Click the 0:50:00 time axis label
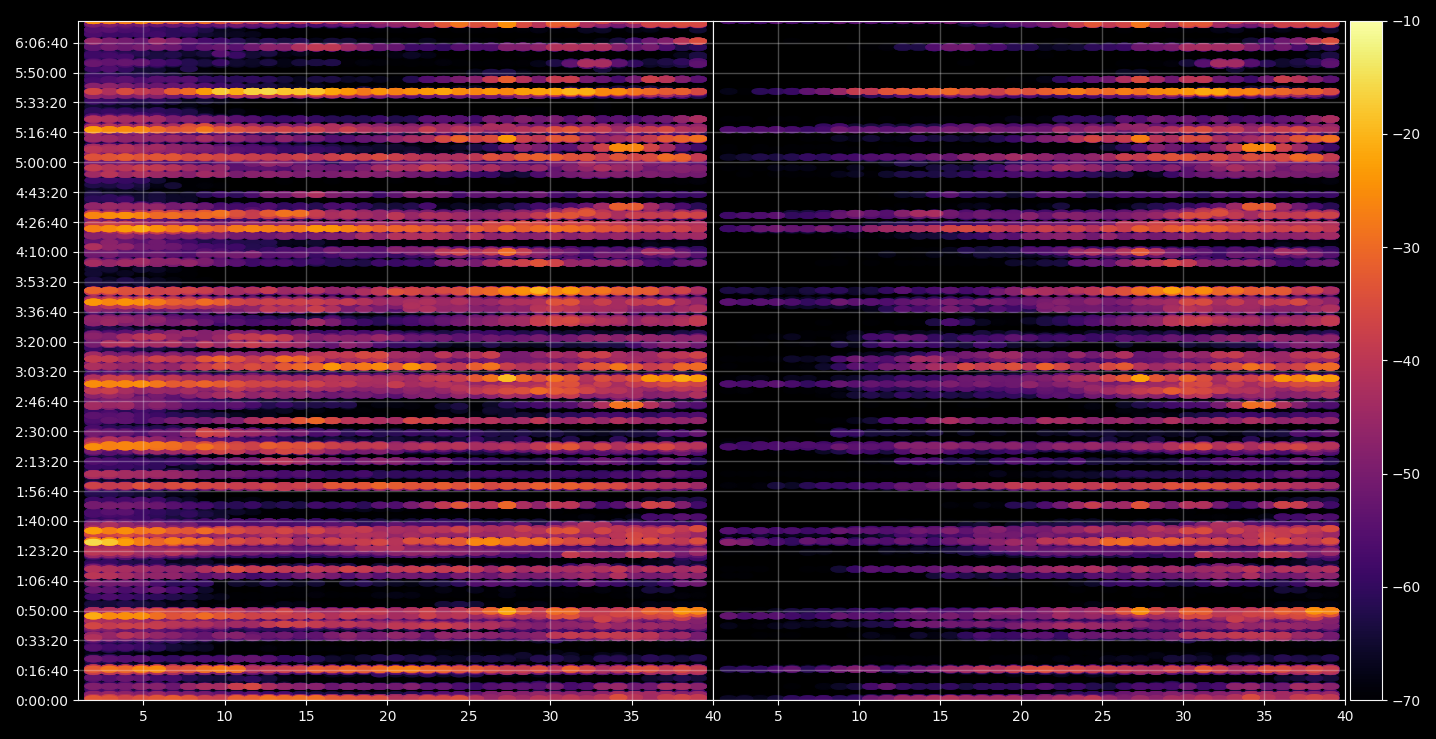 [42, 611]
